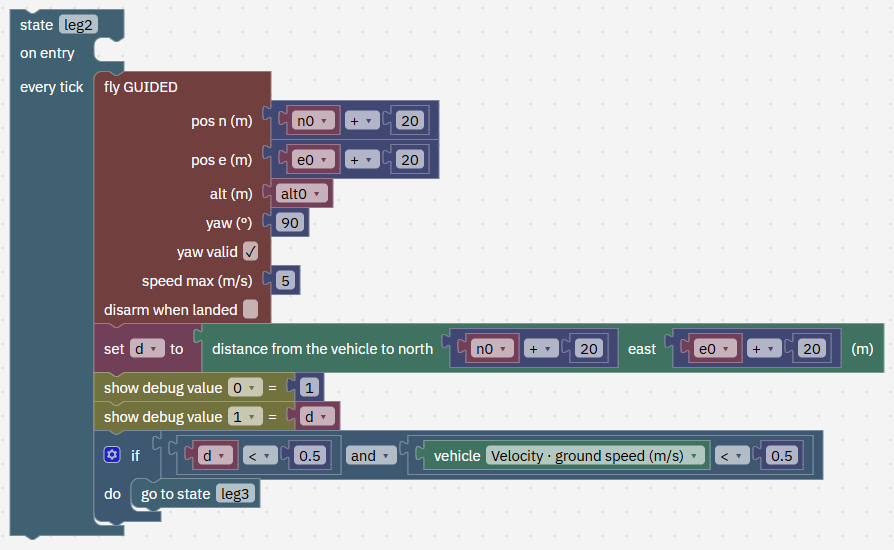Select the fly GUIDED block
Viewport: 894px width, 550px height.
pos(141,87)
